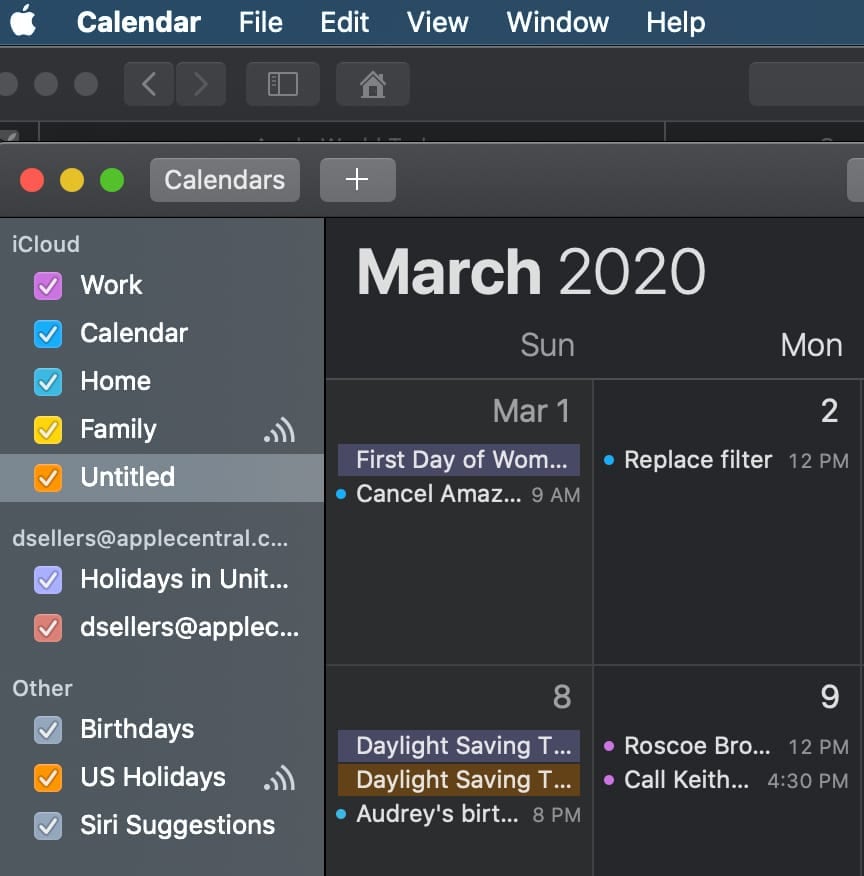864x876 pixels.
Task: Click the forward arrow in background toolbar
Action: pos(200,84)
